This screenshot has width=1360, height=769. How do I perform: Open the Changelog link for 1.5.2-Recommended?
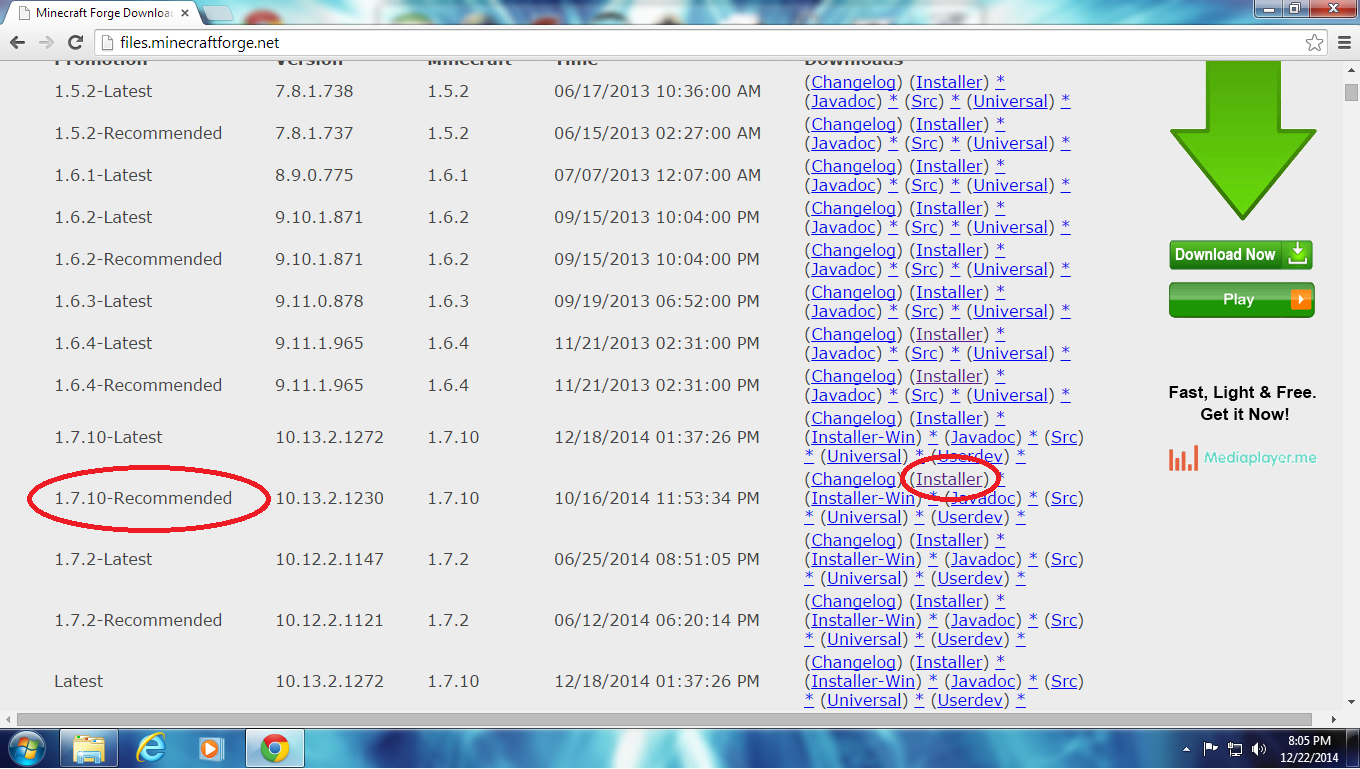tap(853, 124)
